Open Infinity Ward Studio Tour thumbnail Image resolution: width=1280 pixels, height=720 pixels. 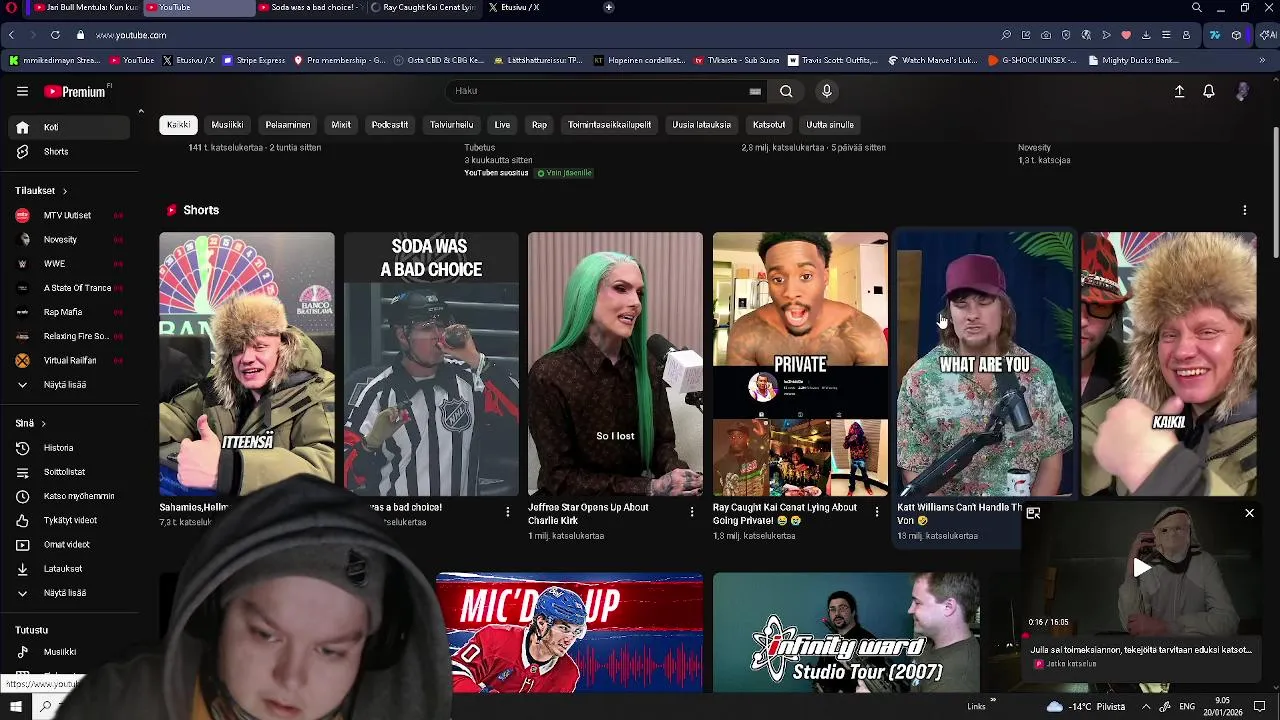tap(846, 632)
